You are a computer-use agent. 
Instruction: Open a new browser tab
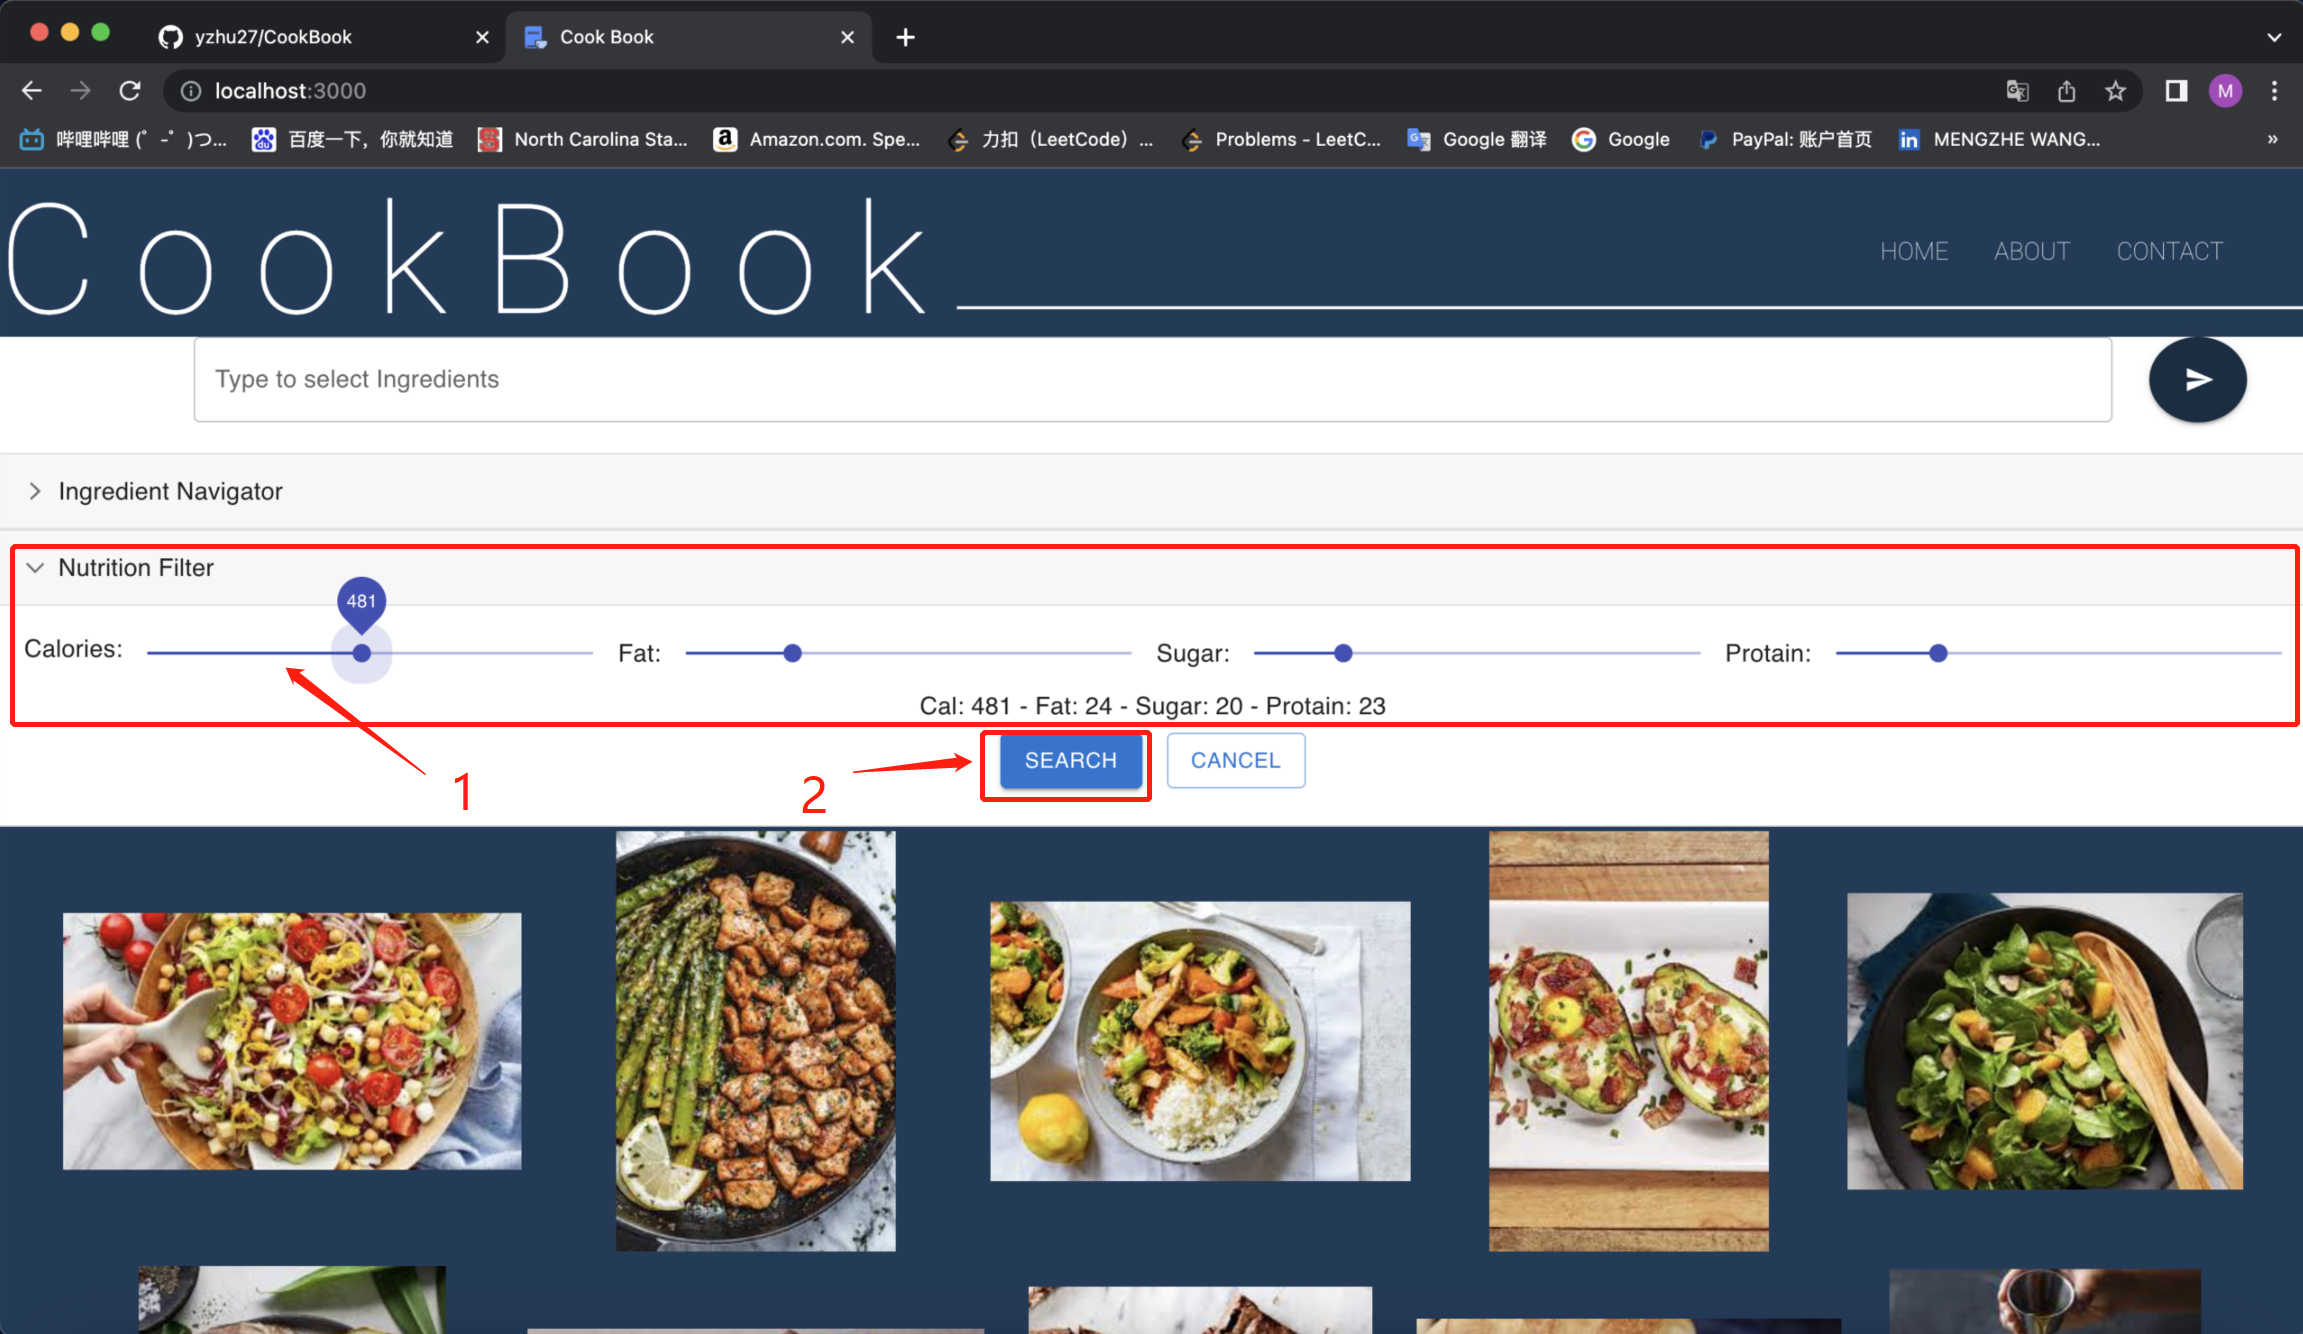click(x=905, y=37)
